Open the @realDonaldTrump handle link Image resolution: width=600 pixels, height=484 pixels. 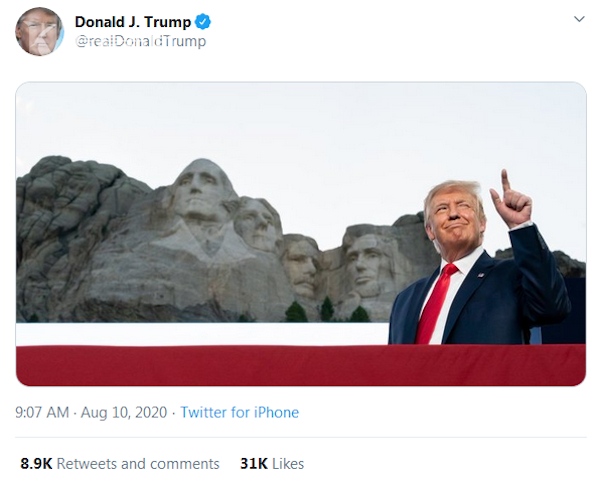pos(140,42)
